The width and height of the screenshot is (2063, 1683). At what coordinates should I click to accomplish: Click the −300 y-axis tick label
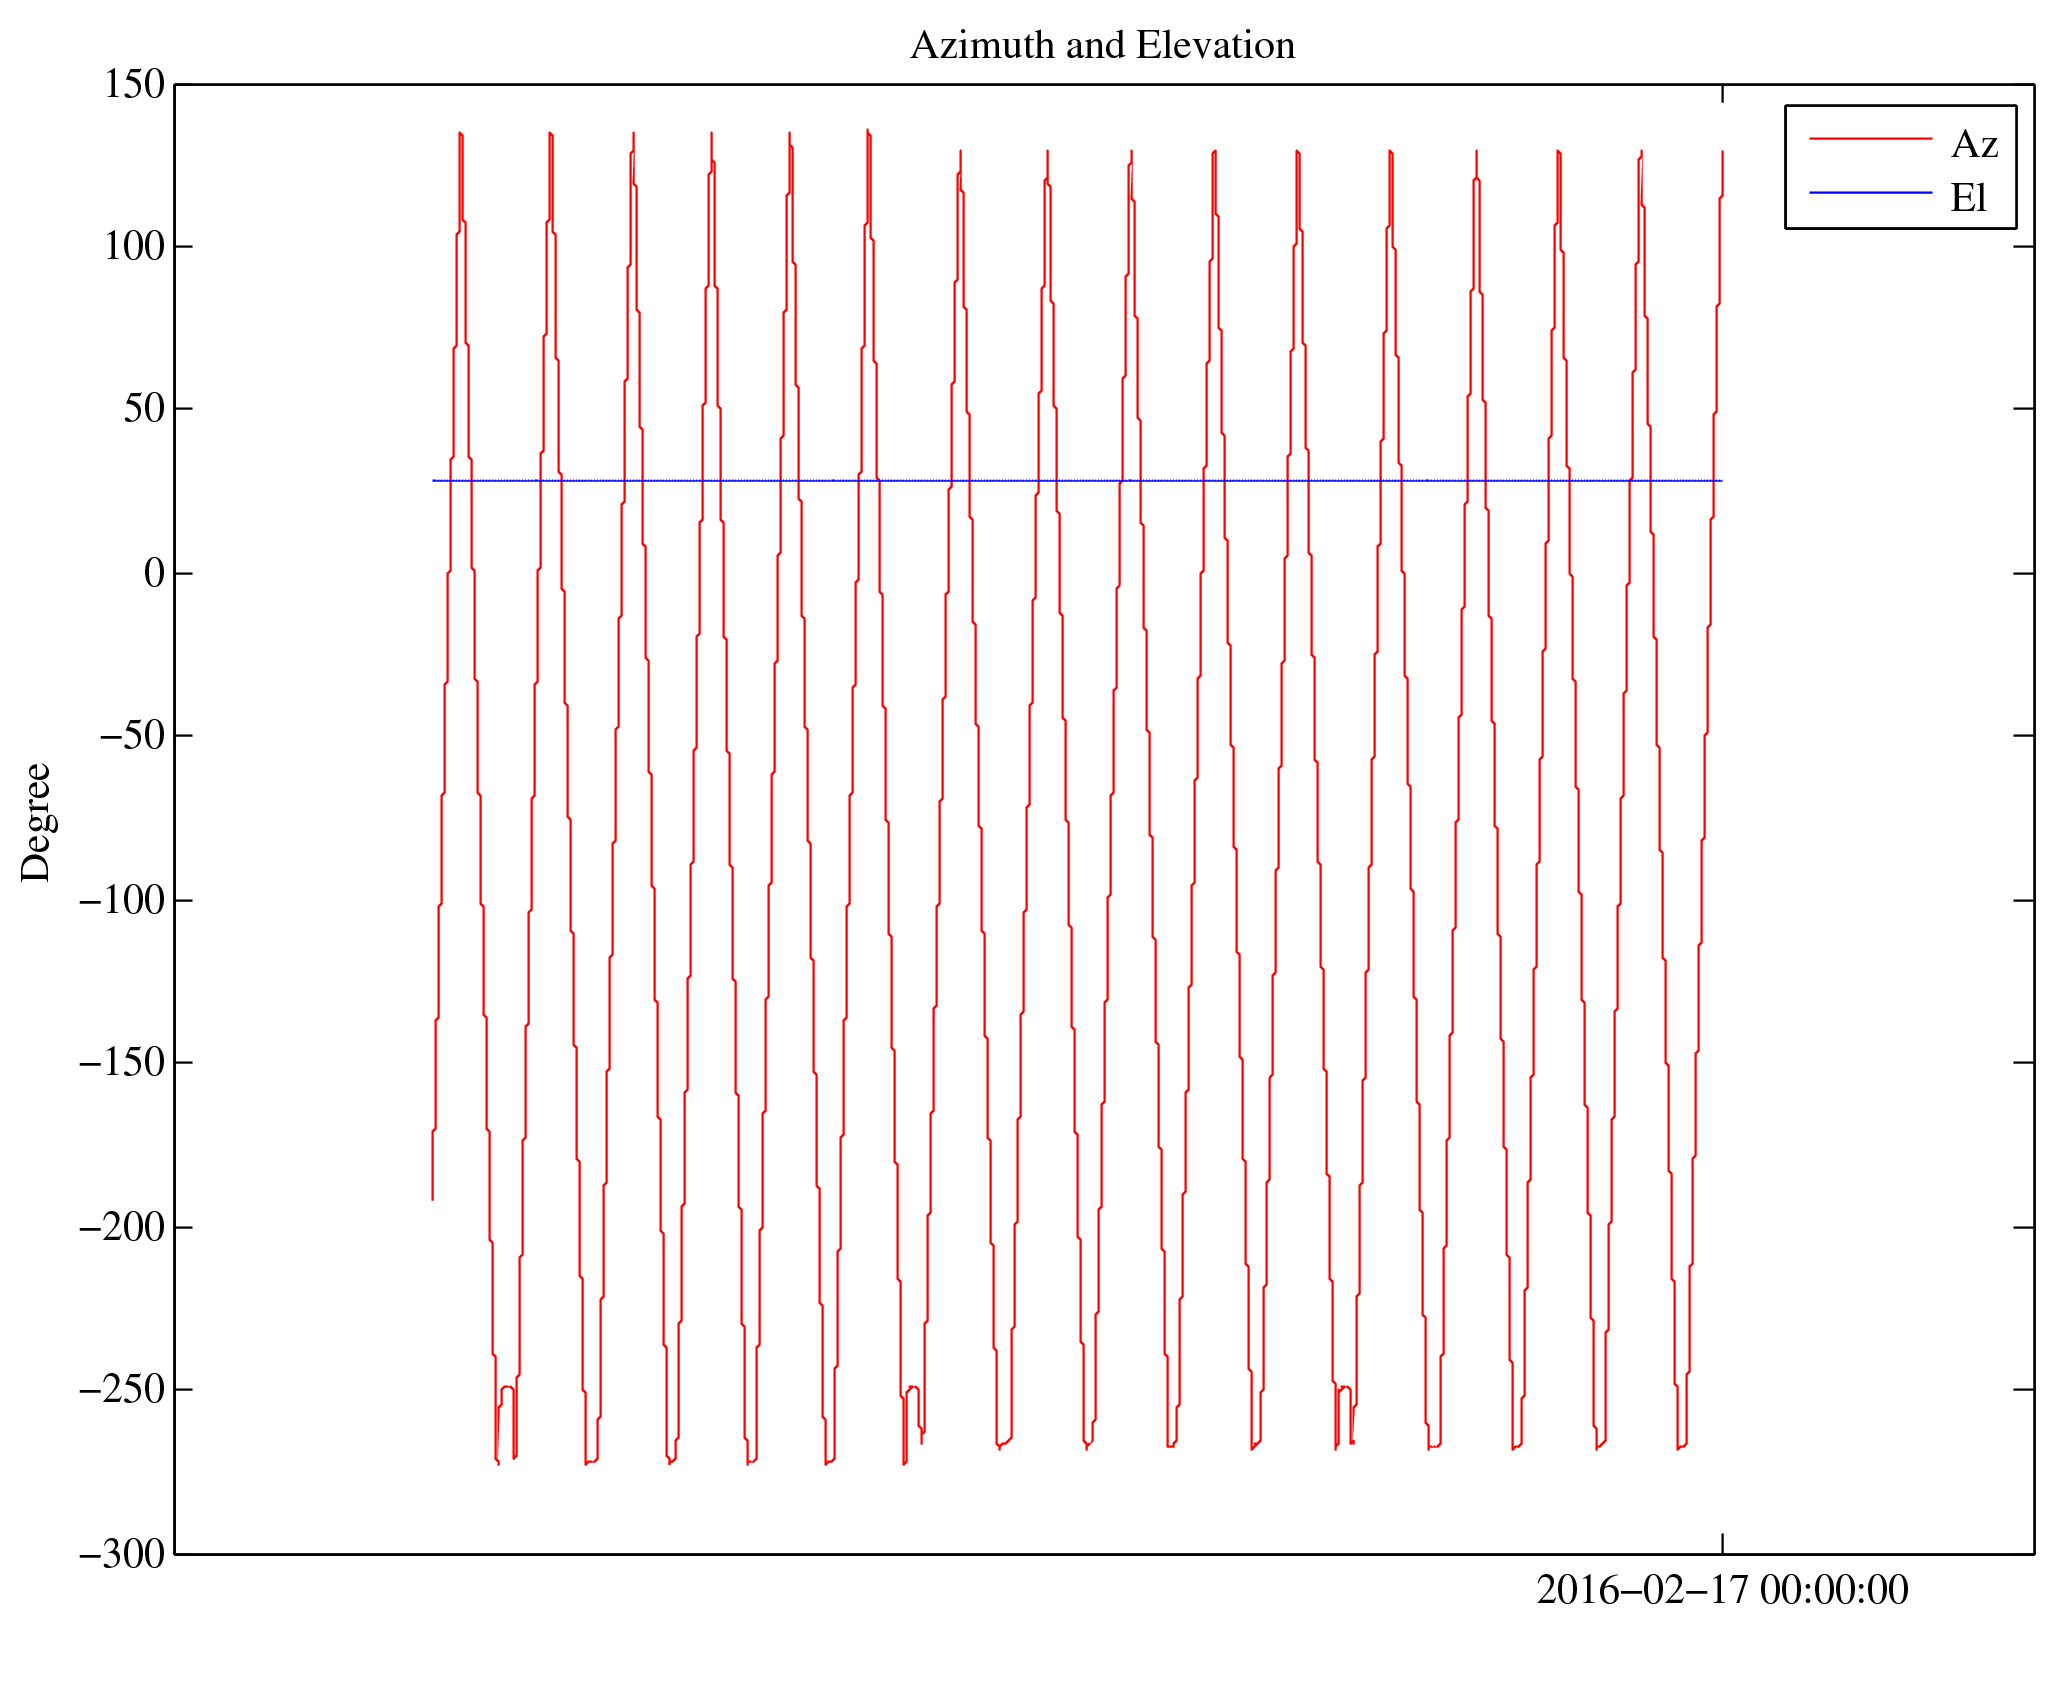tap(121, 1554)
